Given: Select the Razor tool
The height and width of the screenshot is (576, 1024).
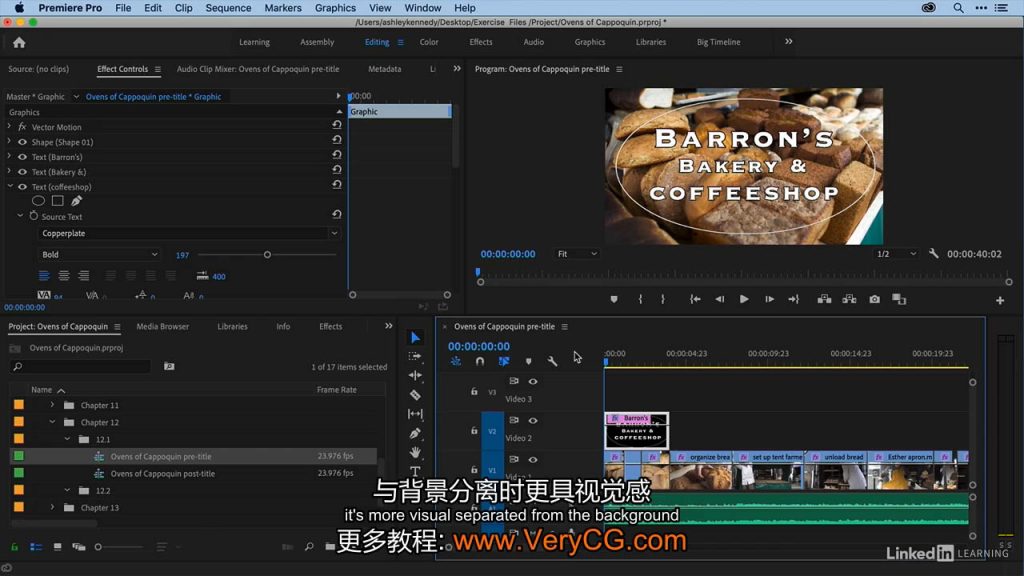Looking at the screenshot, I should click(x=415, y=394).
